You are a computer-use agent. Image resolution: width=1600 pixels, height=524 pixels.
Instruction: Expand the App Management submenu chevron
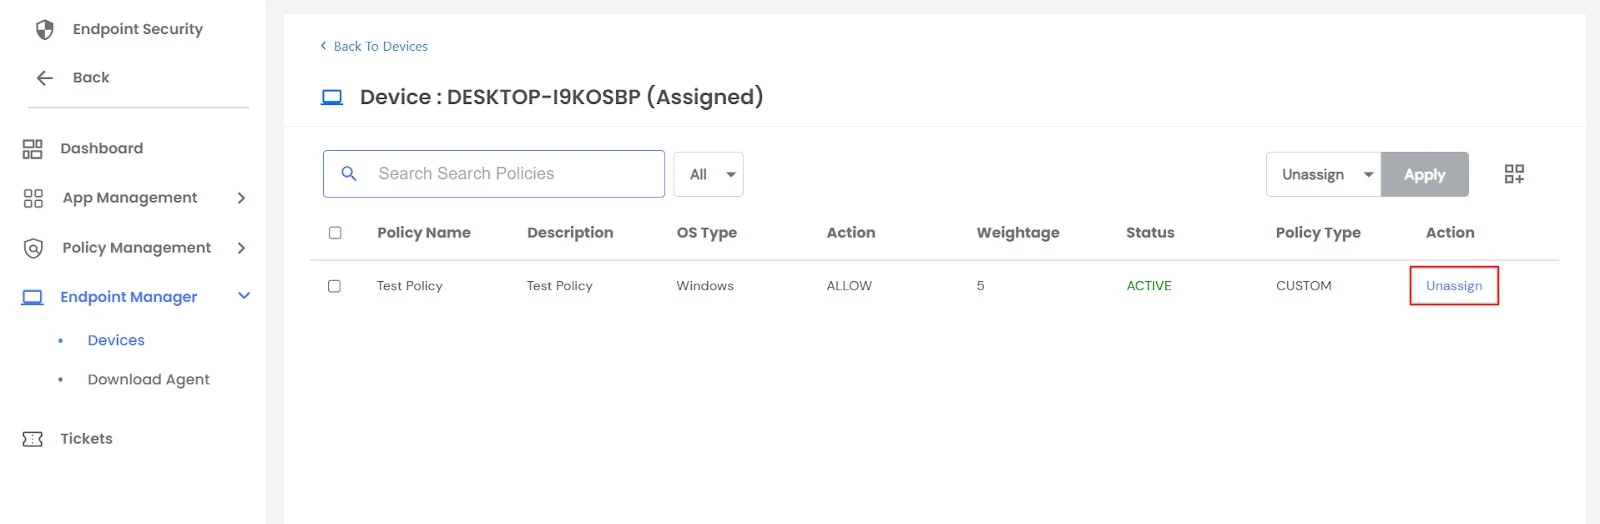(x=241, y=198)
